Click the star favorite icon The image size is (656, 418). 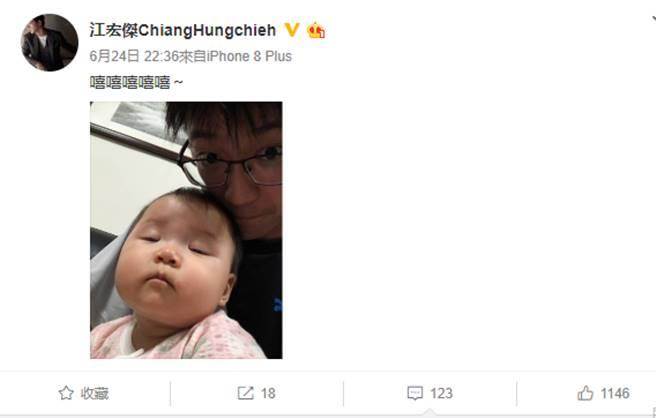pyautogui.click(x=66, y=393)
